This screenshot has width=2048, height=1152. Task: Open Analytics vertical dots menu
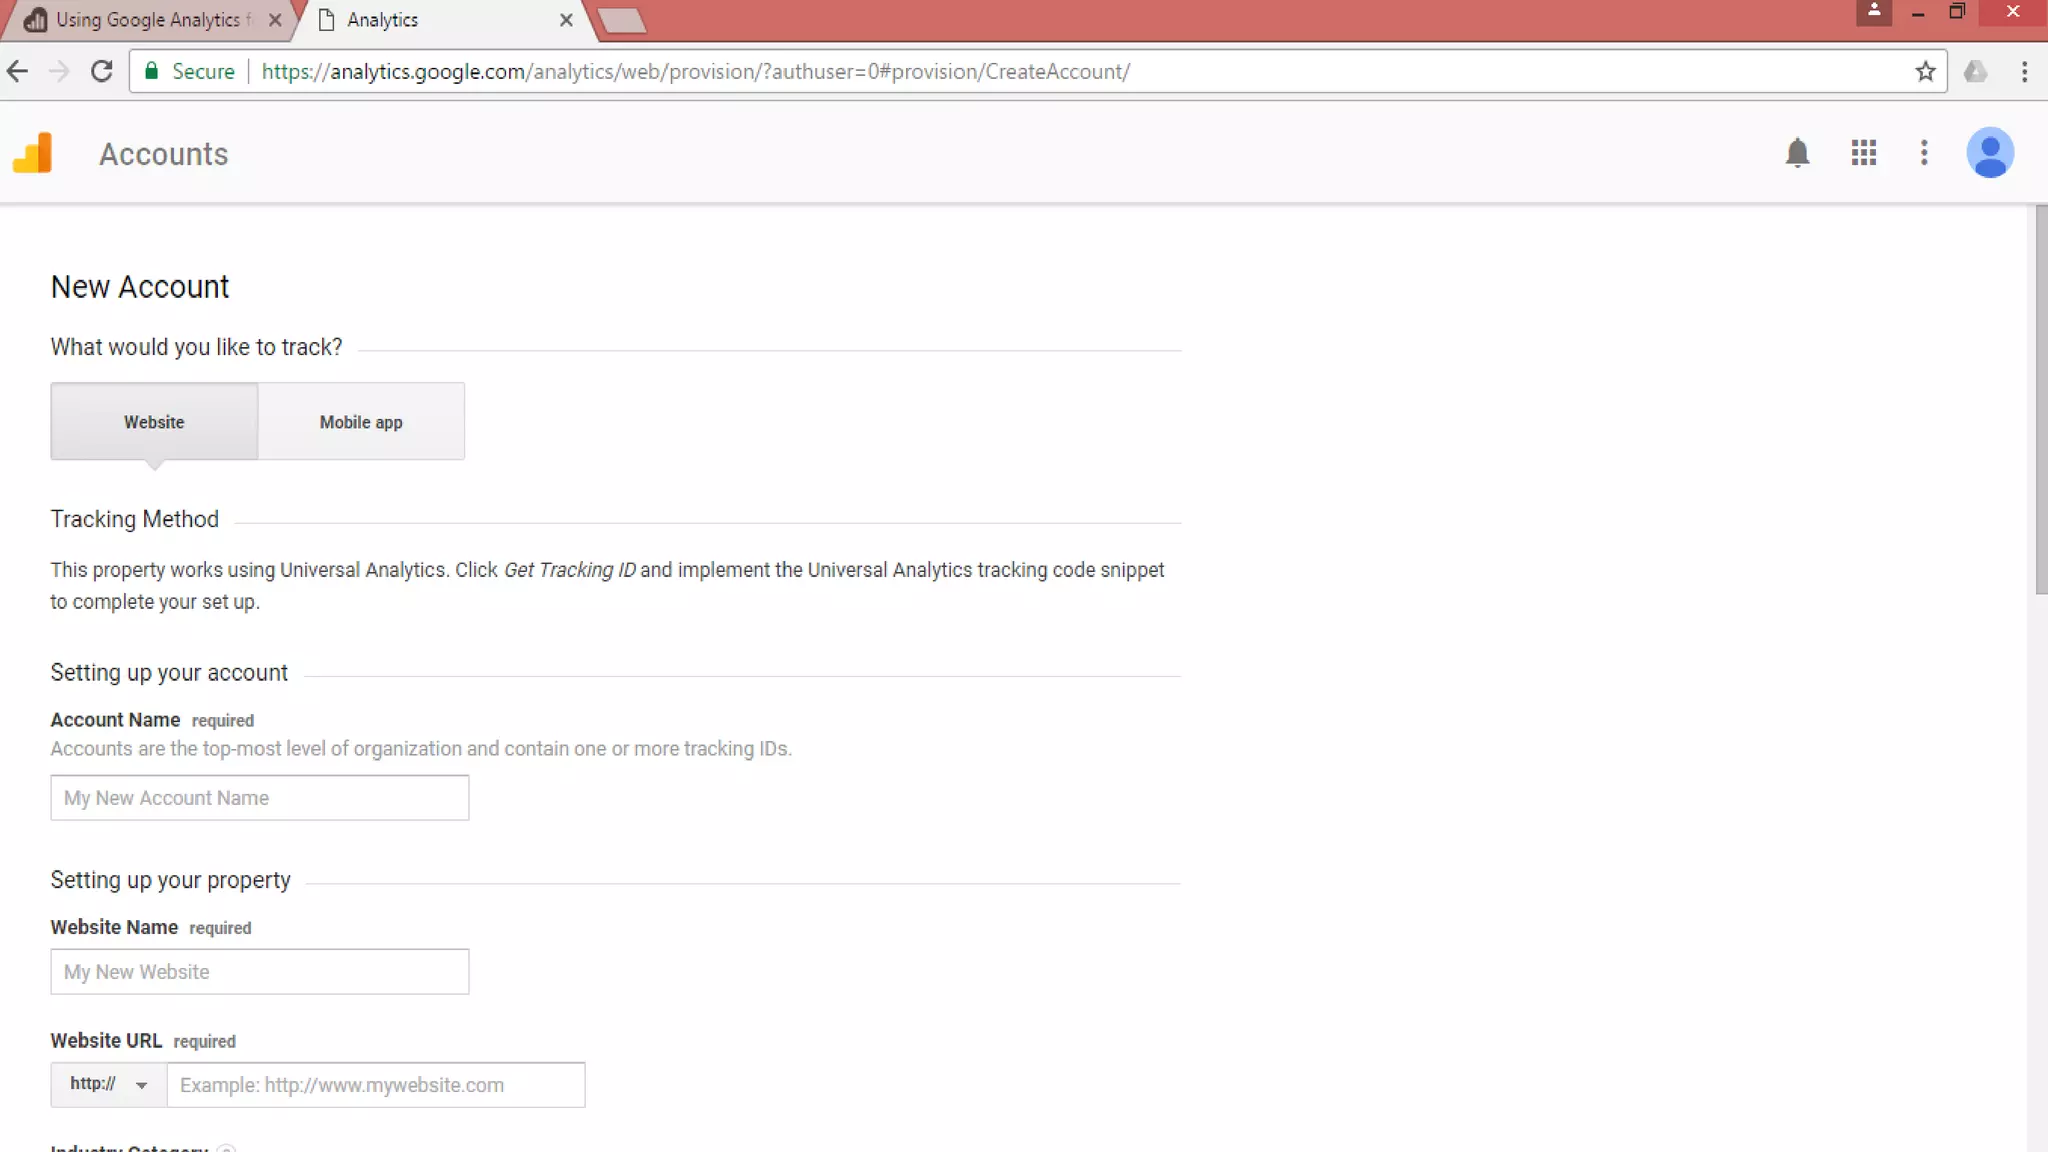pyautogui.click(x=1924, y=153)
